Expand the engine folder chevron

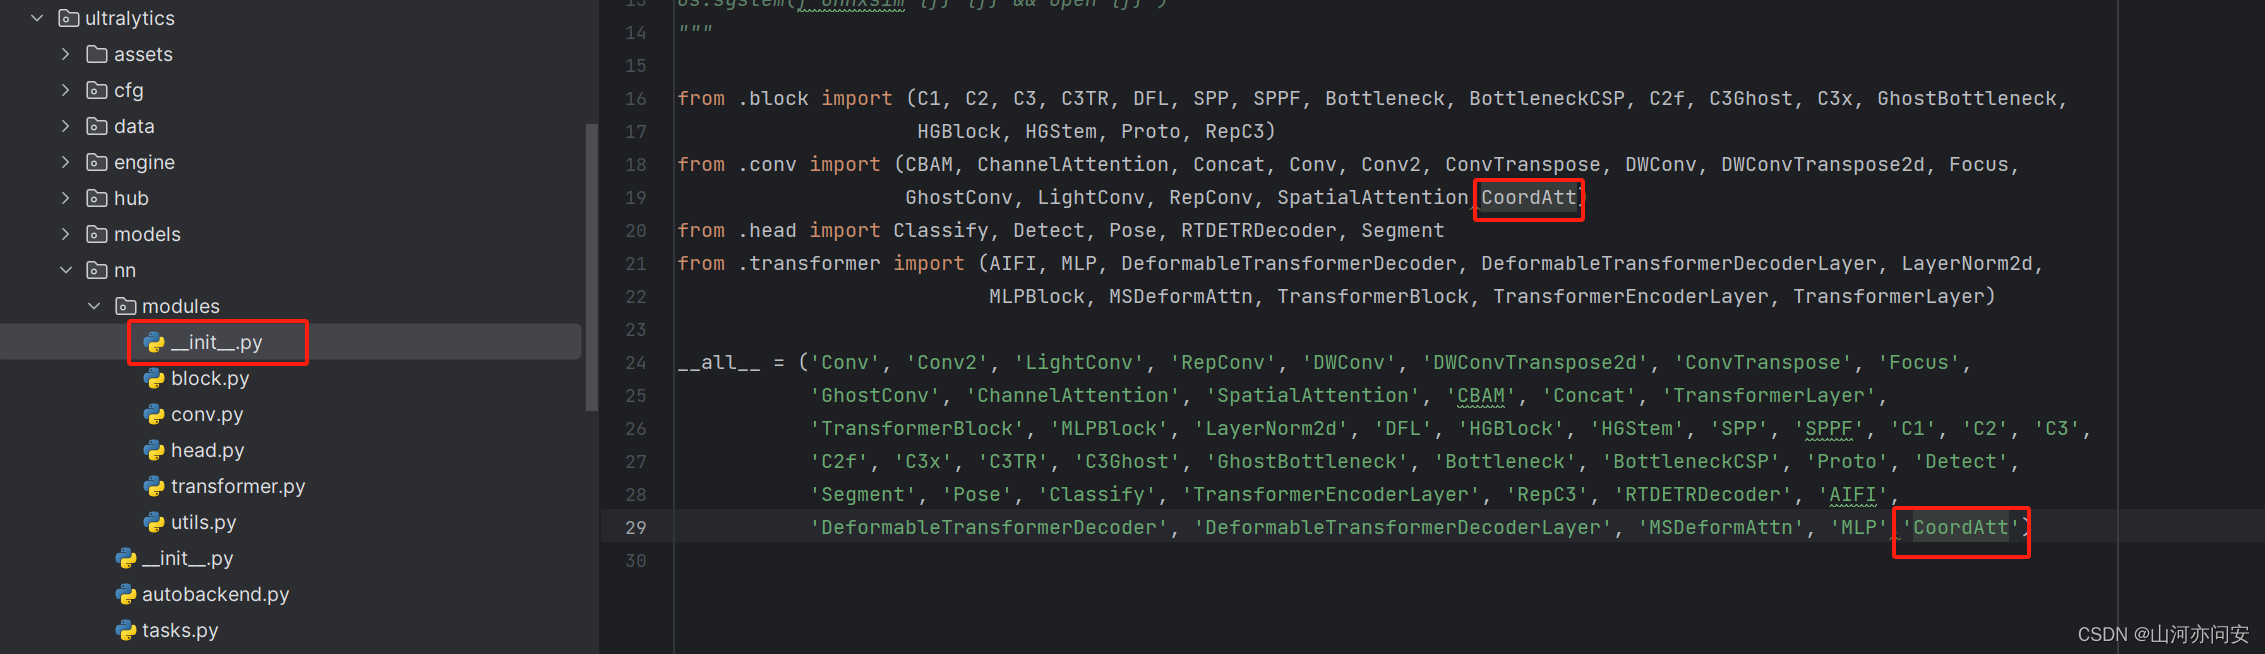tap(66, 162)
